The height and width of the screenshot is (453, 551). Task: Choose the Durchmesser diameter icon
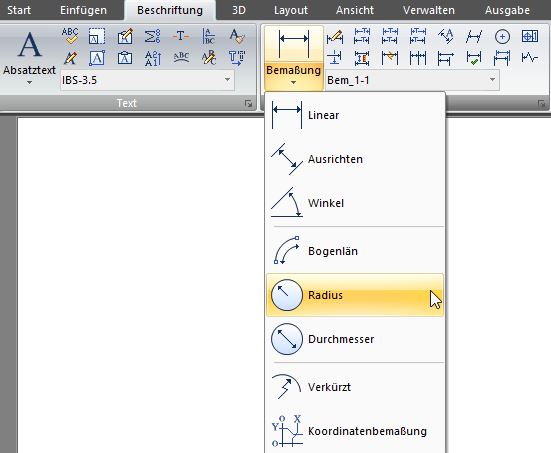(x=287, y=339)
